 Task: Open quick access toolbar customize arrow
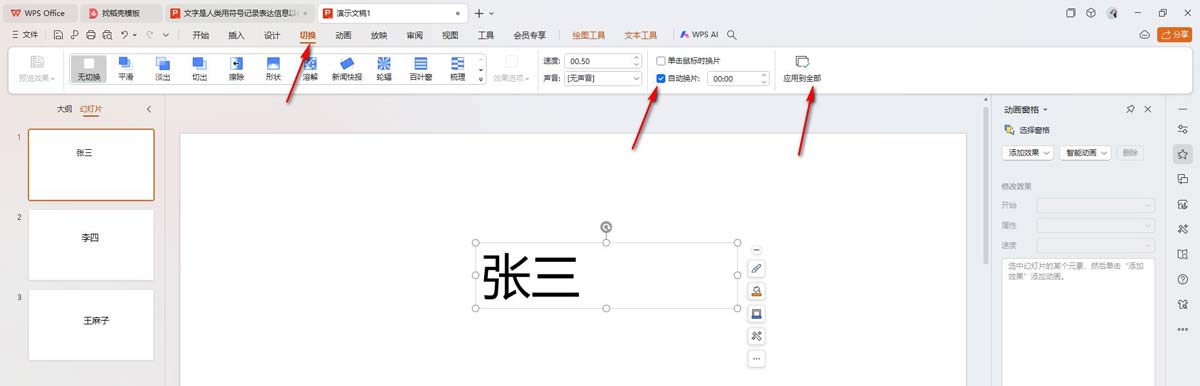click(x=165, y=34)
